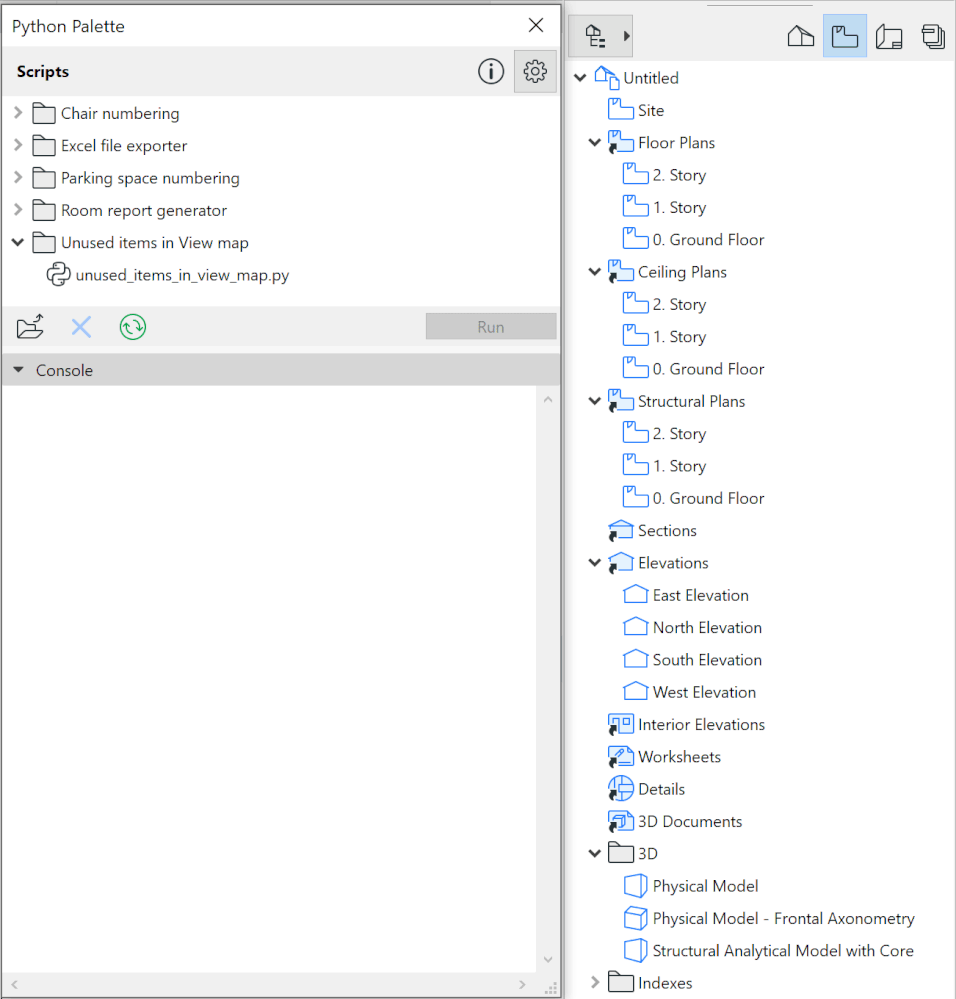This screenshot has height=999, width=956.
Task: Open Publisher Sets in Navigator
Action: coord(932,36)
